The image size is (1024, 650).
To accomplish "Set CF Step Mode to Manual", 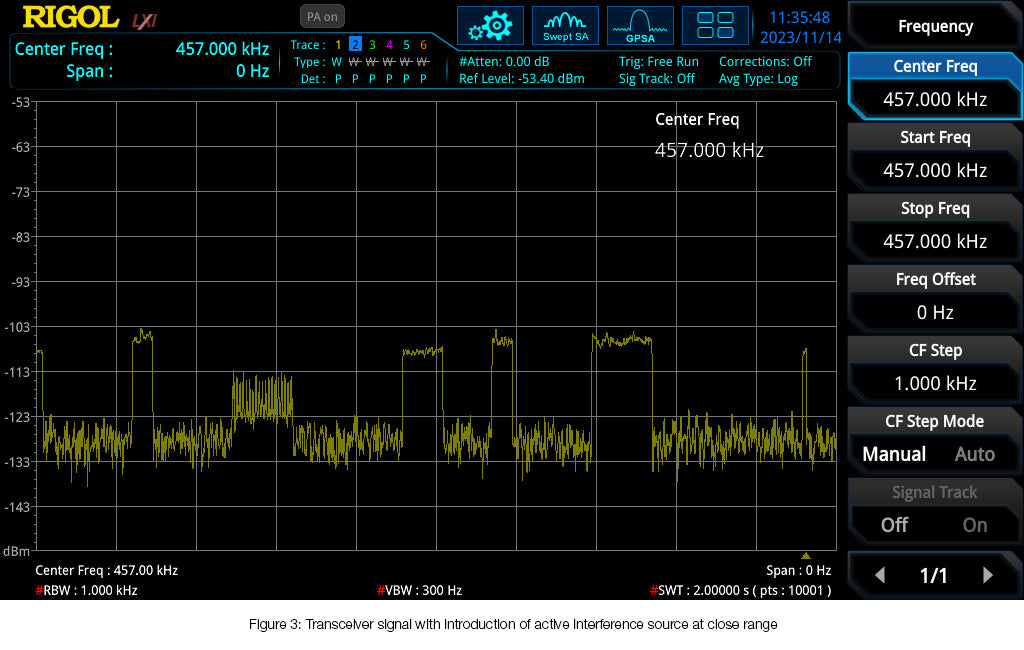I will 894,454.
